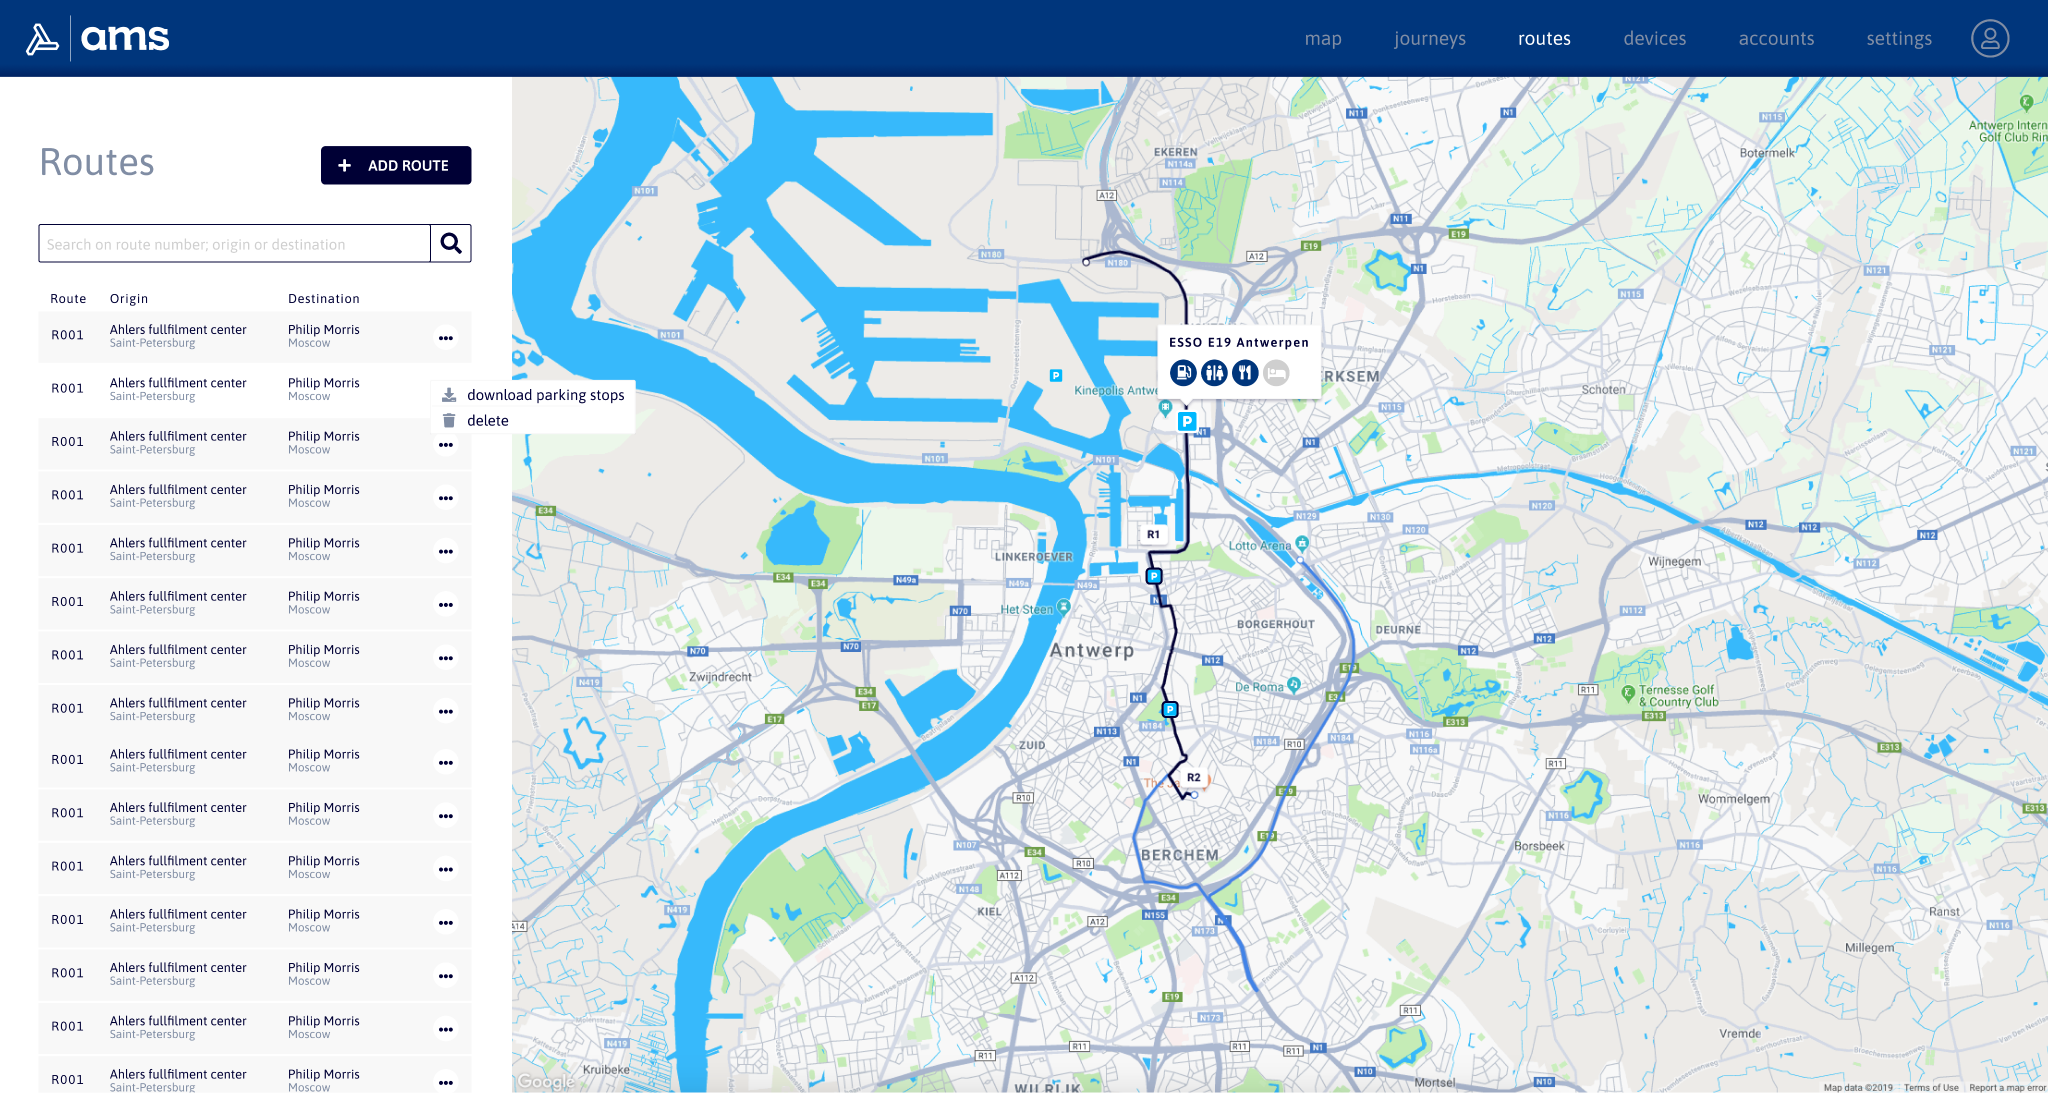Click the fuel pump icon in ESSO popup

[x=1182, y=373]
